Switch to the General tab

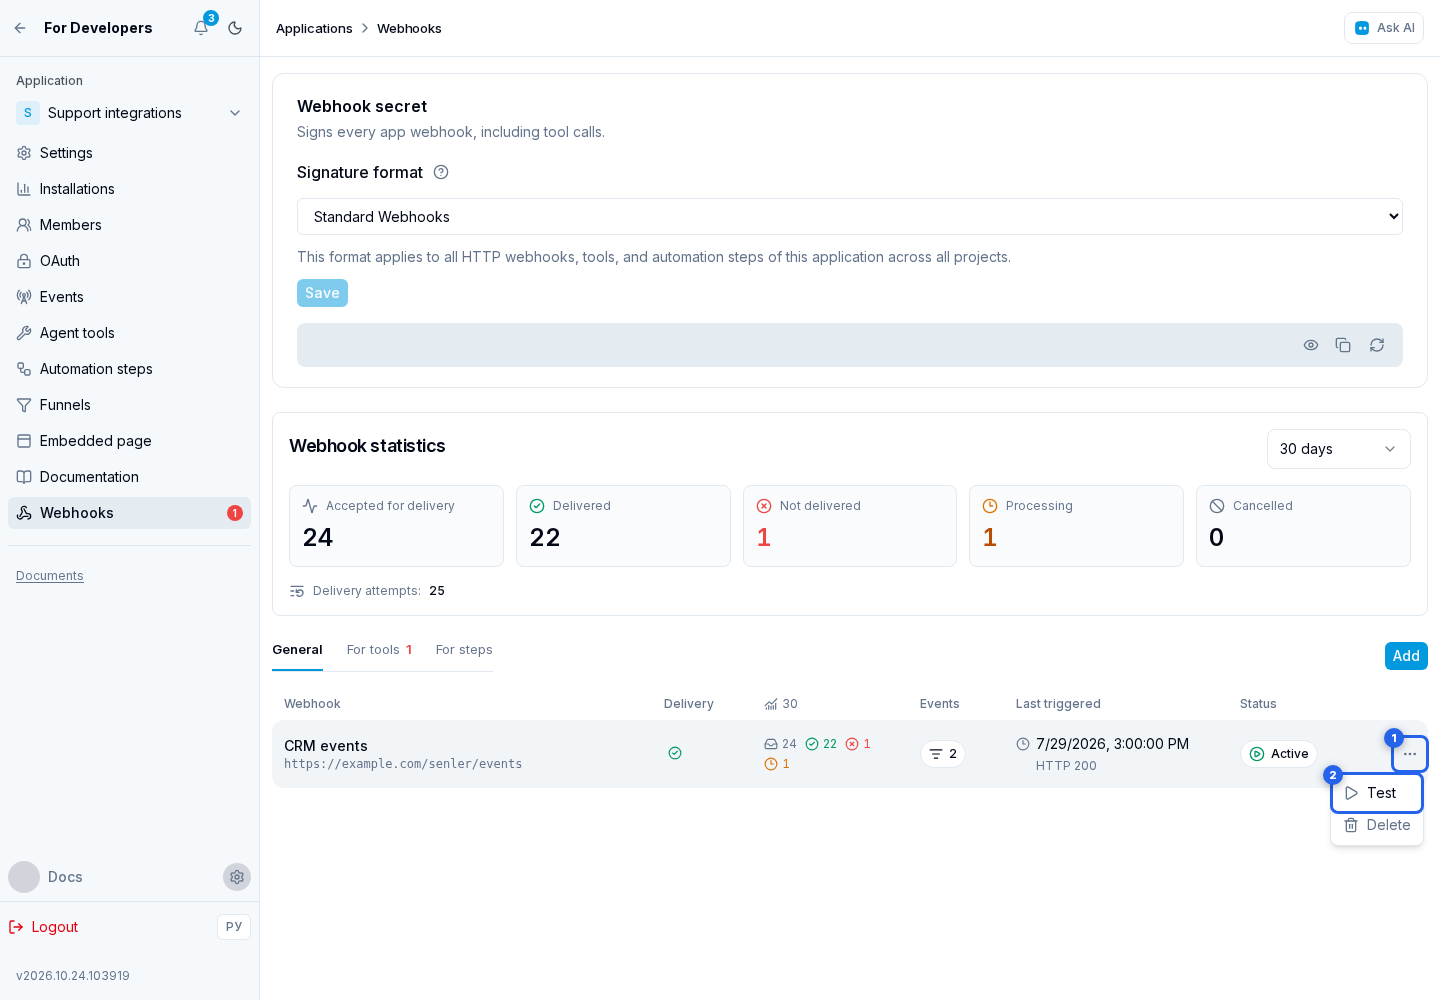tap(297, 650)
